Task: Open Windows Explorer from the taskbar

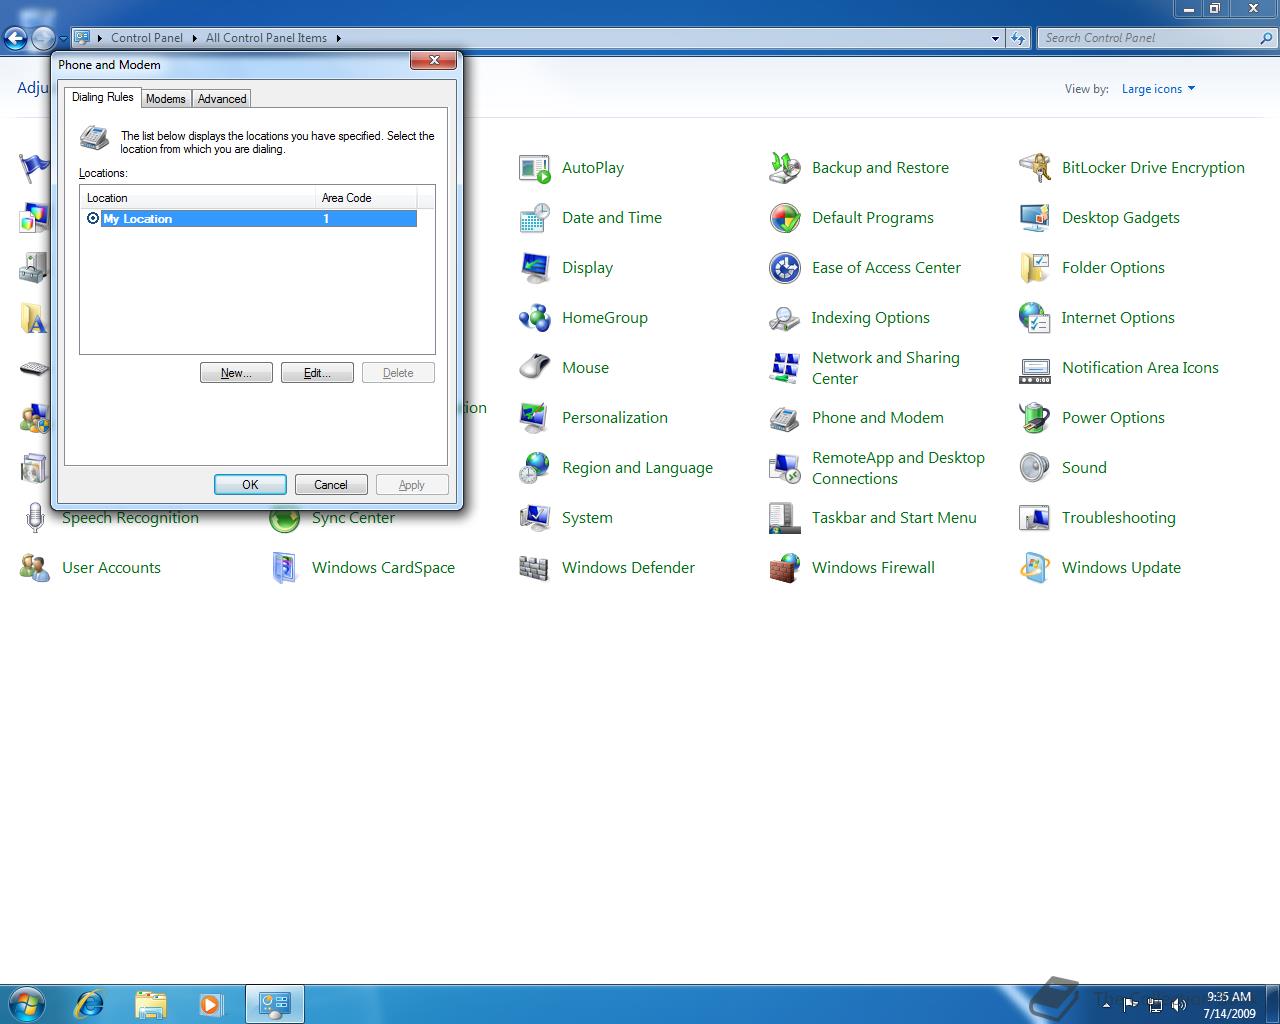Action: pos(150,1003)
